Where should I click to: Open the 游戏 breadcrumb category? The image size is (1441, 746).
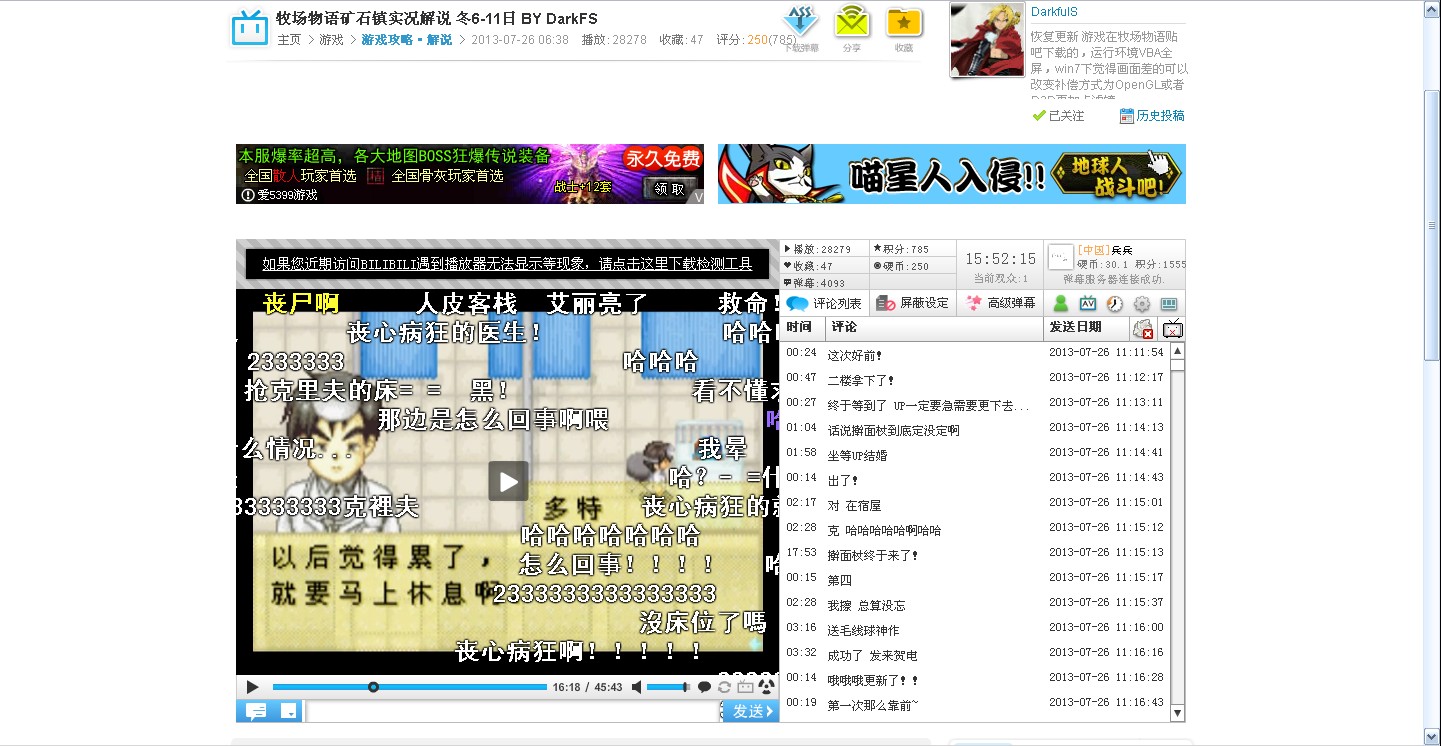point(331,40)
